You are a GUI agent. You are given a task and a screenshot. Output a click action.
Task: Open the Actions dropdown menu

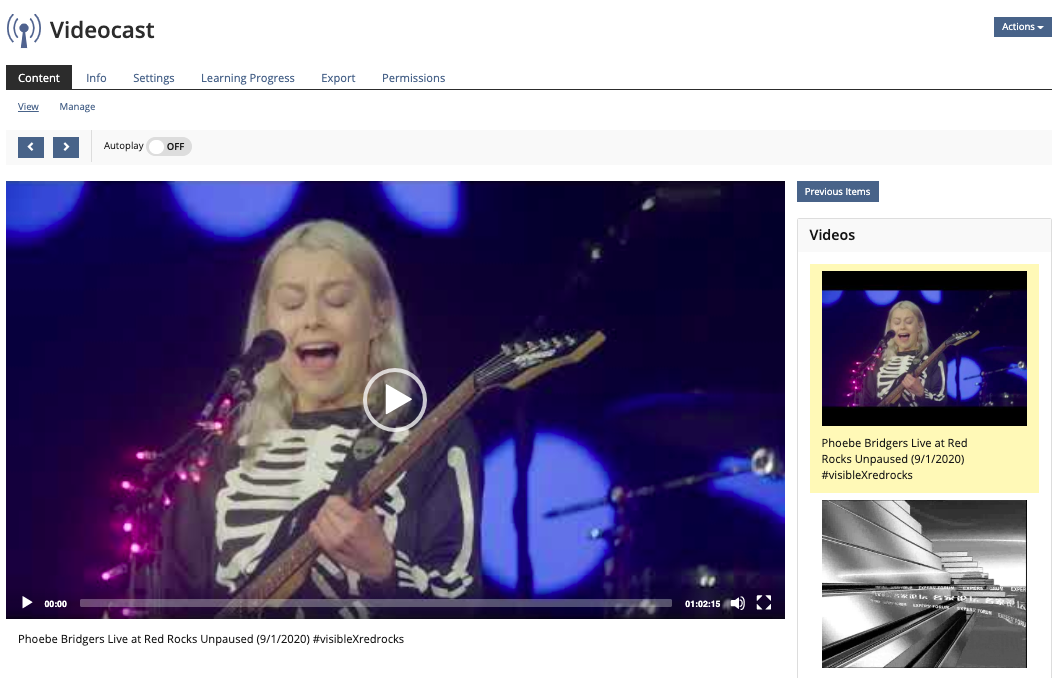[x=1022, y=27]
